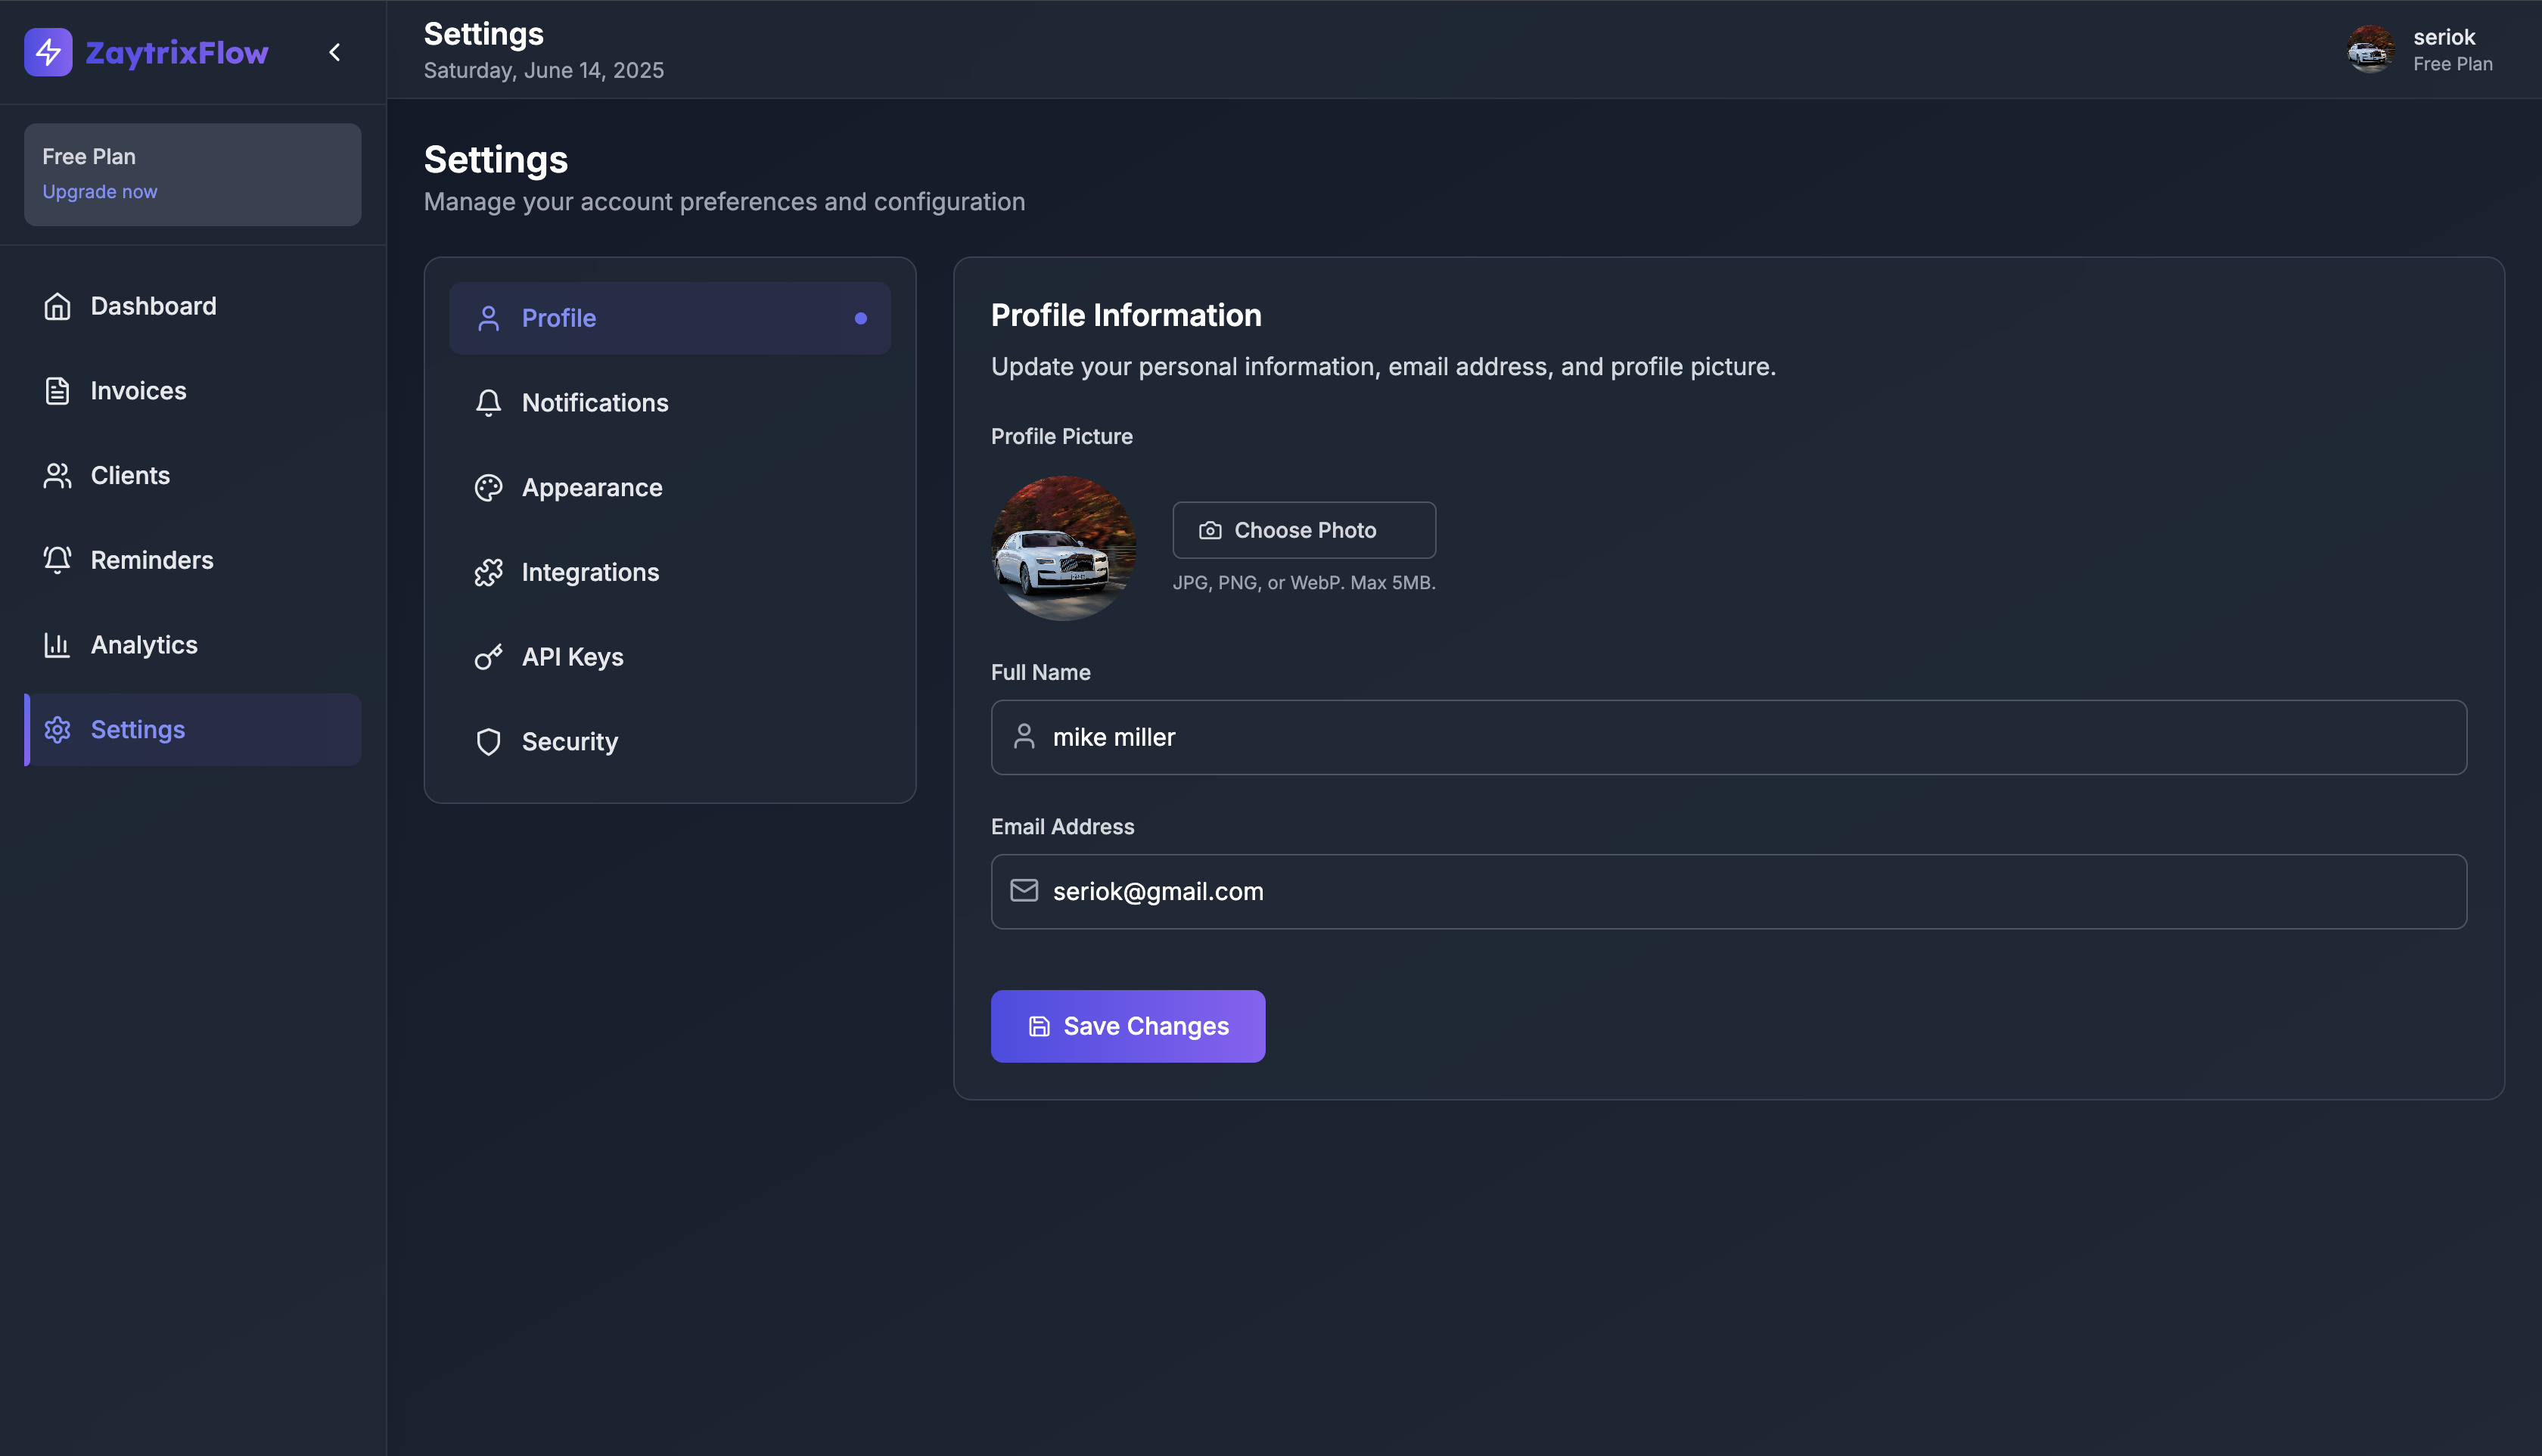Click the Integrations puzzle icon

488,572
